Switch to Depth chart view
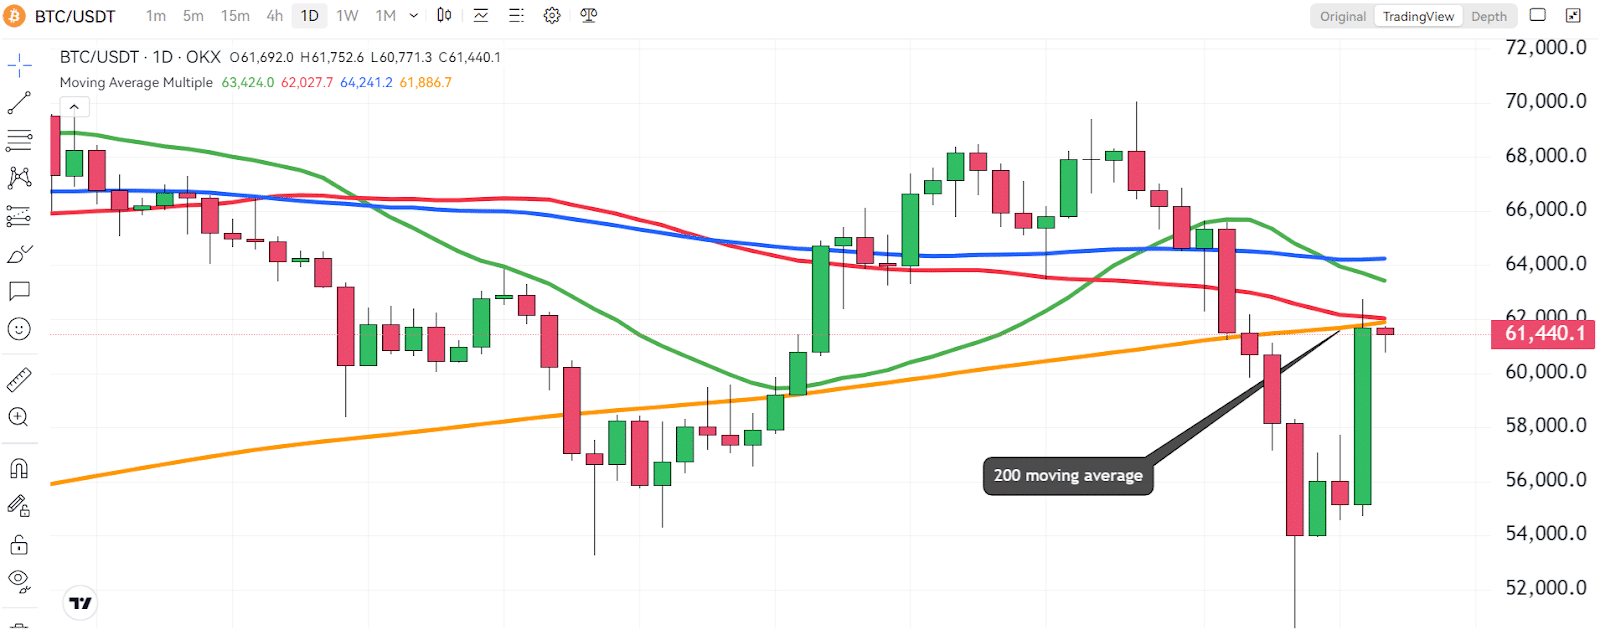The image size is (1600, 630). click(1489, 16)
